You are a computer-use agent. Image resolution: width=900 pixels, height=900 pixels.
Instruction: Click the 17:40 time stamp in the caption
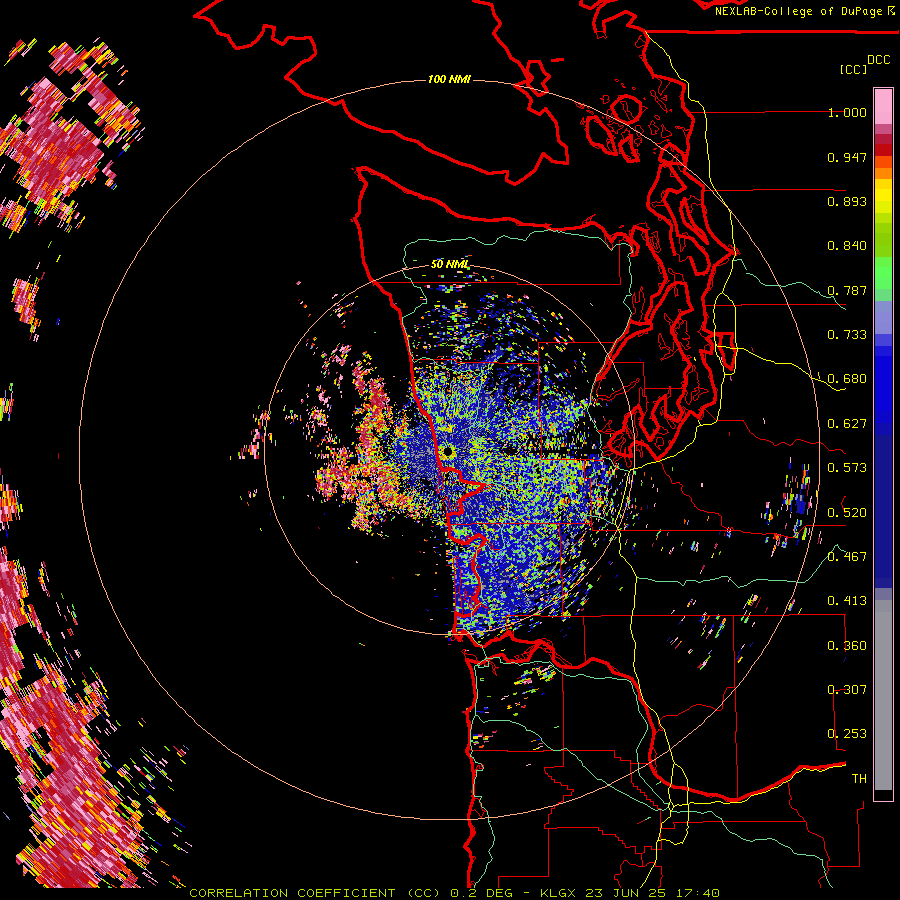698,893
